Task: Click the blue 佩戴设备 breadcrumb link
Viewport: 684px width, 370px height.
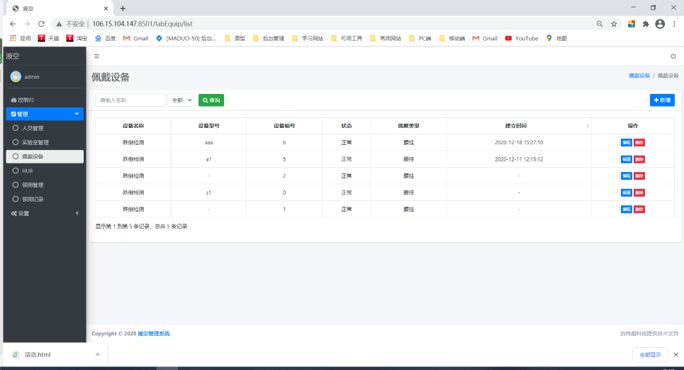Action: click(x=639, y=76)
